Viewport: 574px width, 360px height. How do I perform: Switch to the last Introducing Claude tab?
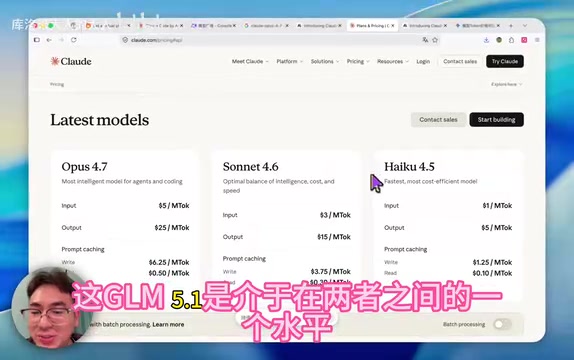point(425,26)
